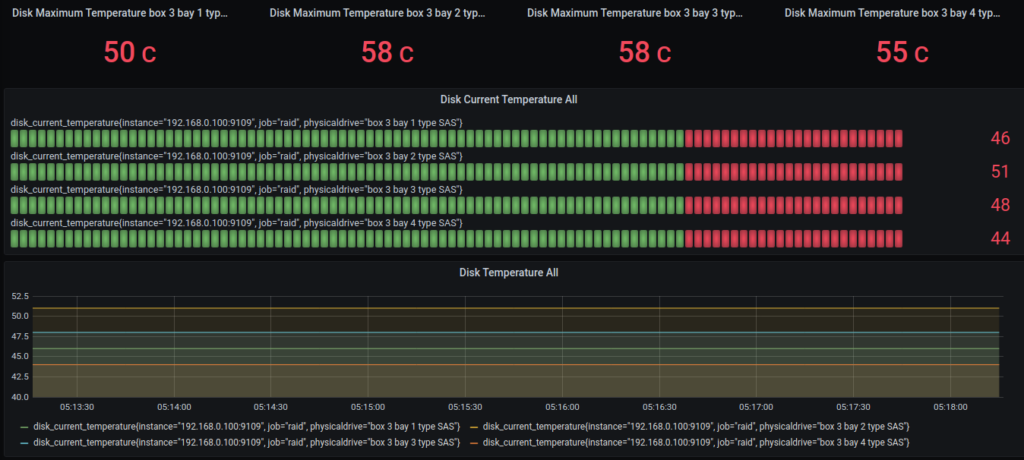Open the Disk Temperature All panel title menu
1024x460 pixels.
(509, 272)
